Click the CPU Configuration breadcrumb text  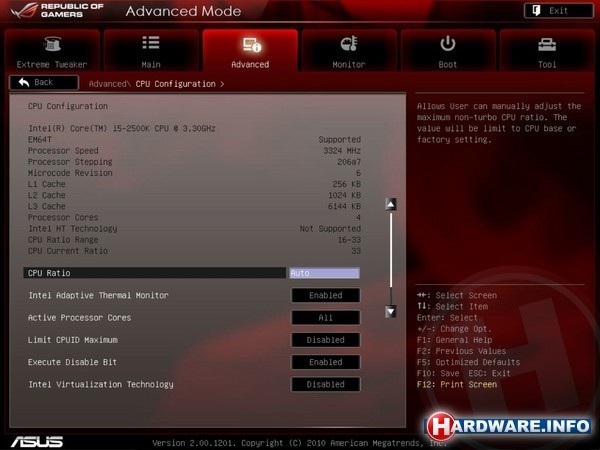point(175,84)
